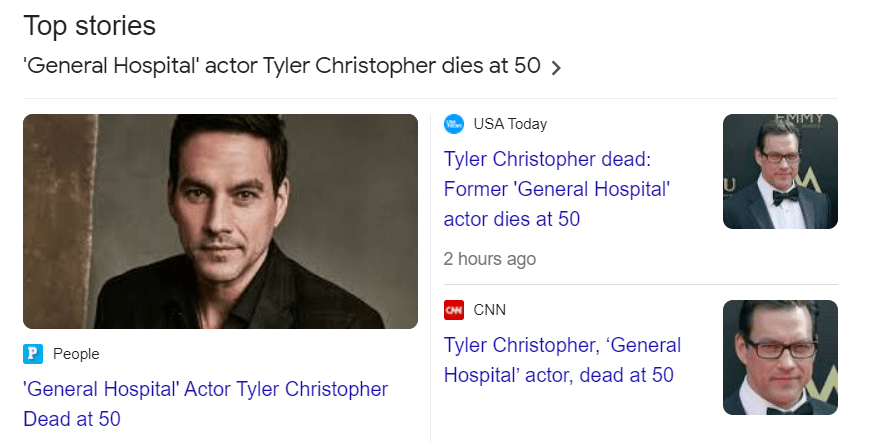The image size is (876, 443).
Task: Expand the top story via the chevron arrow
Action: click(557, 68)
